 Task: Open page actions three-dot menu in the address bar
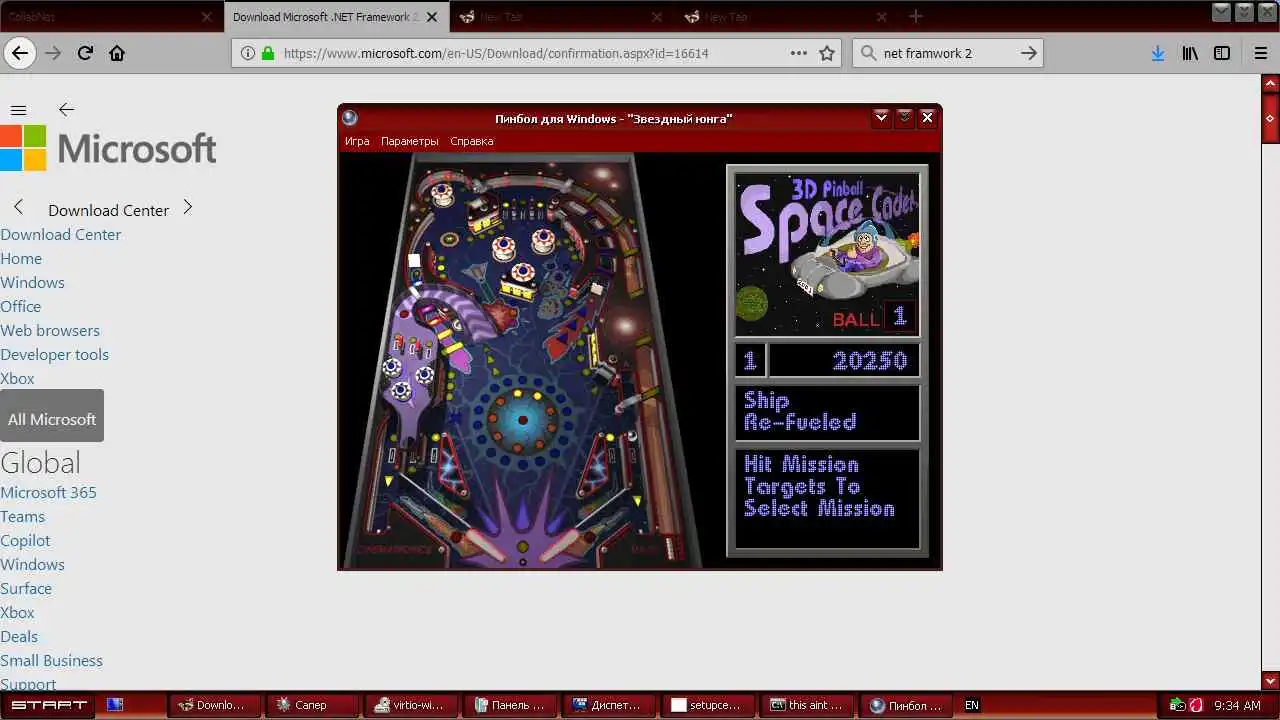click(x=799, y=53)
